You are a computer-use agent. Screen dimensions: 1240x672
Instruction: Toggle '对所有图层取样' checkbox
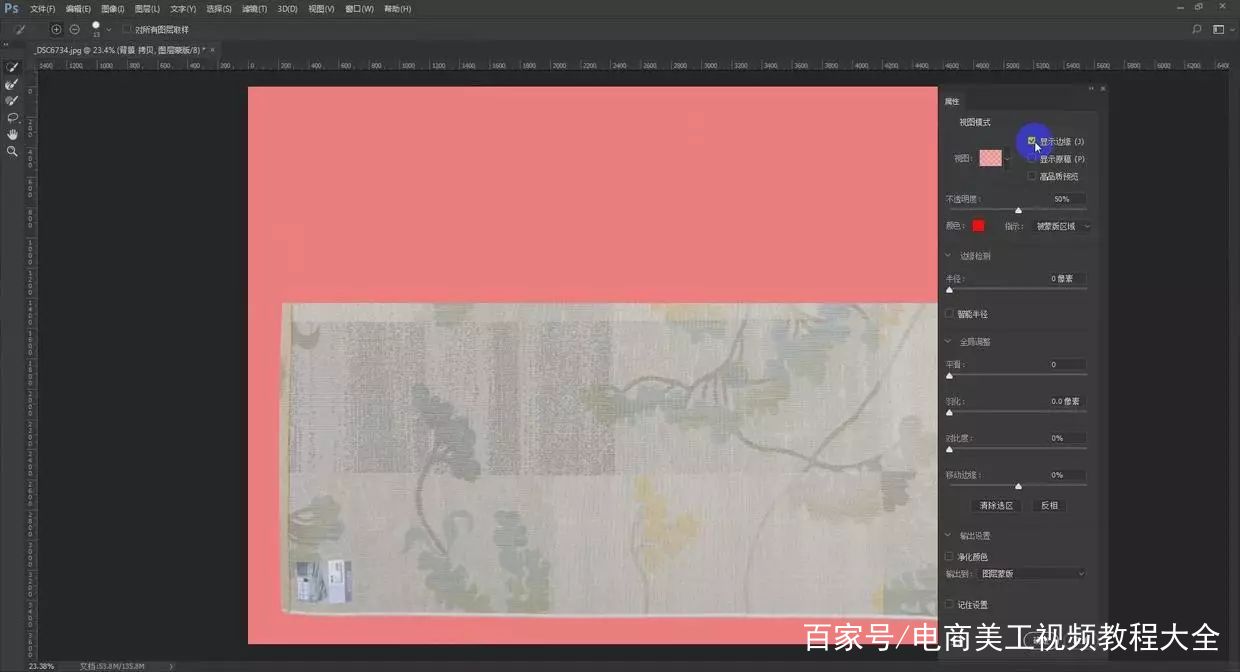click(x=126, y=30)
